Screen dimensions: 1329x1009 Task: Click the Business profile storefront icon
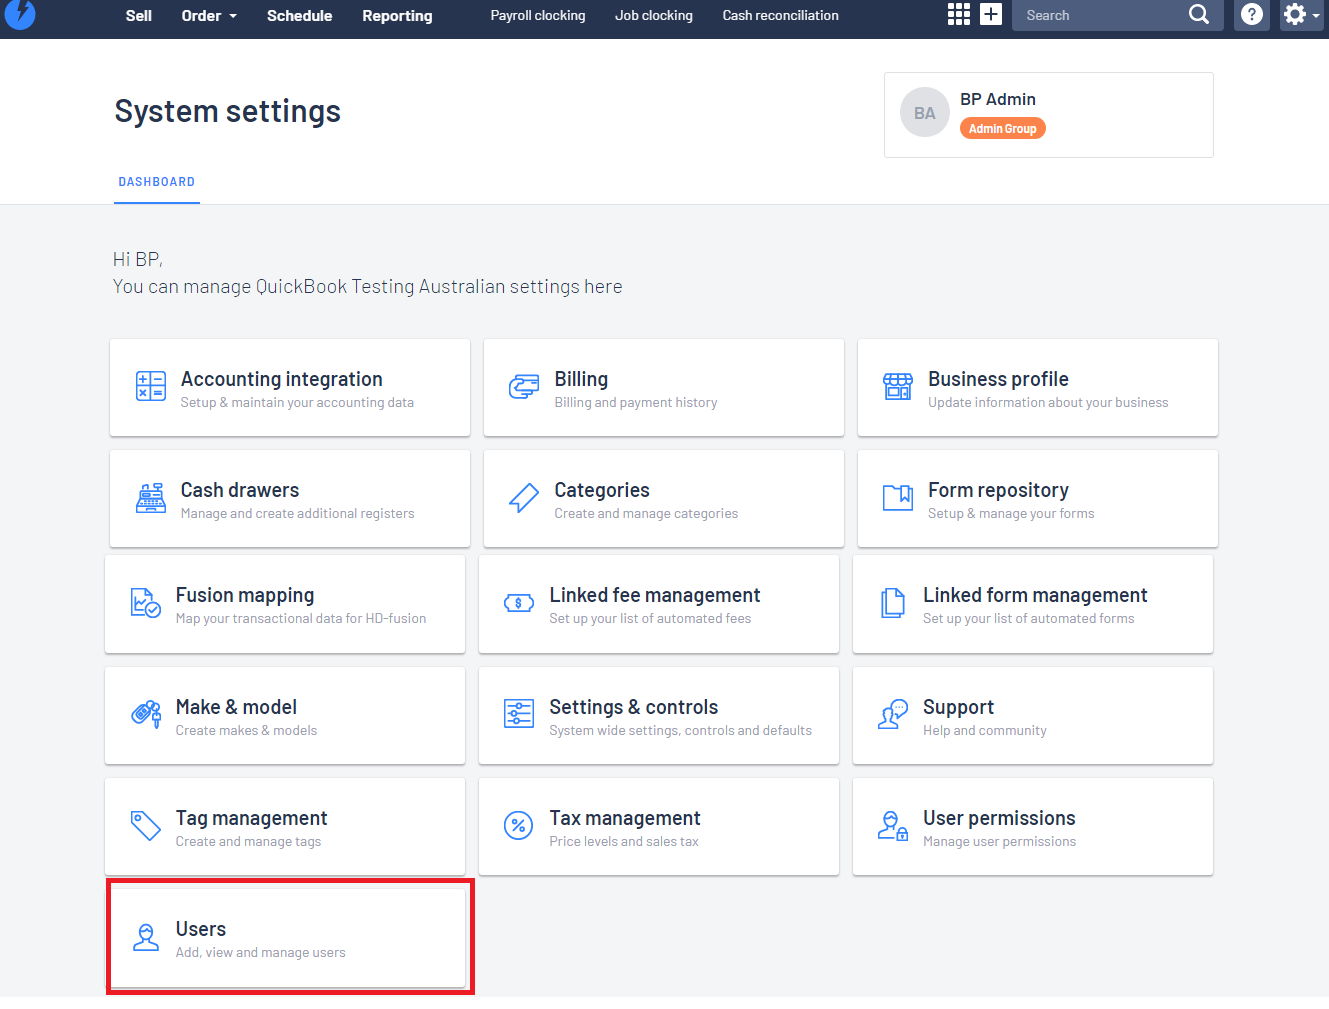[898, 386]
